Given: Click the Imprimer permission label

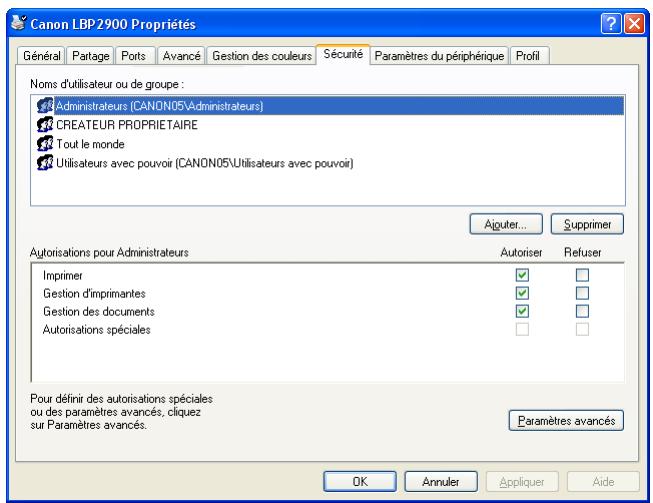Looking at the screenshot, I should (62, 276).
